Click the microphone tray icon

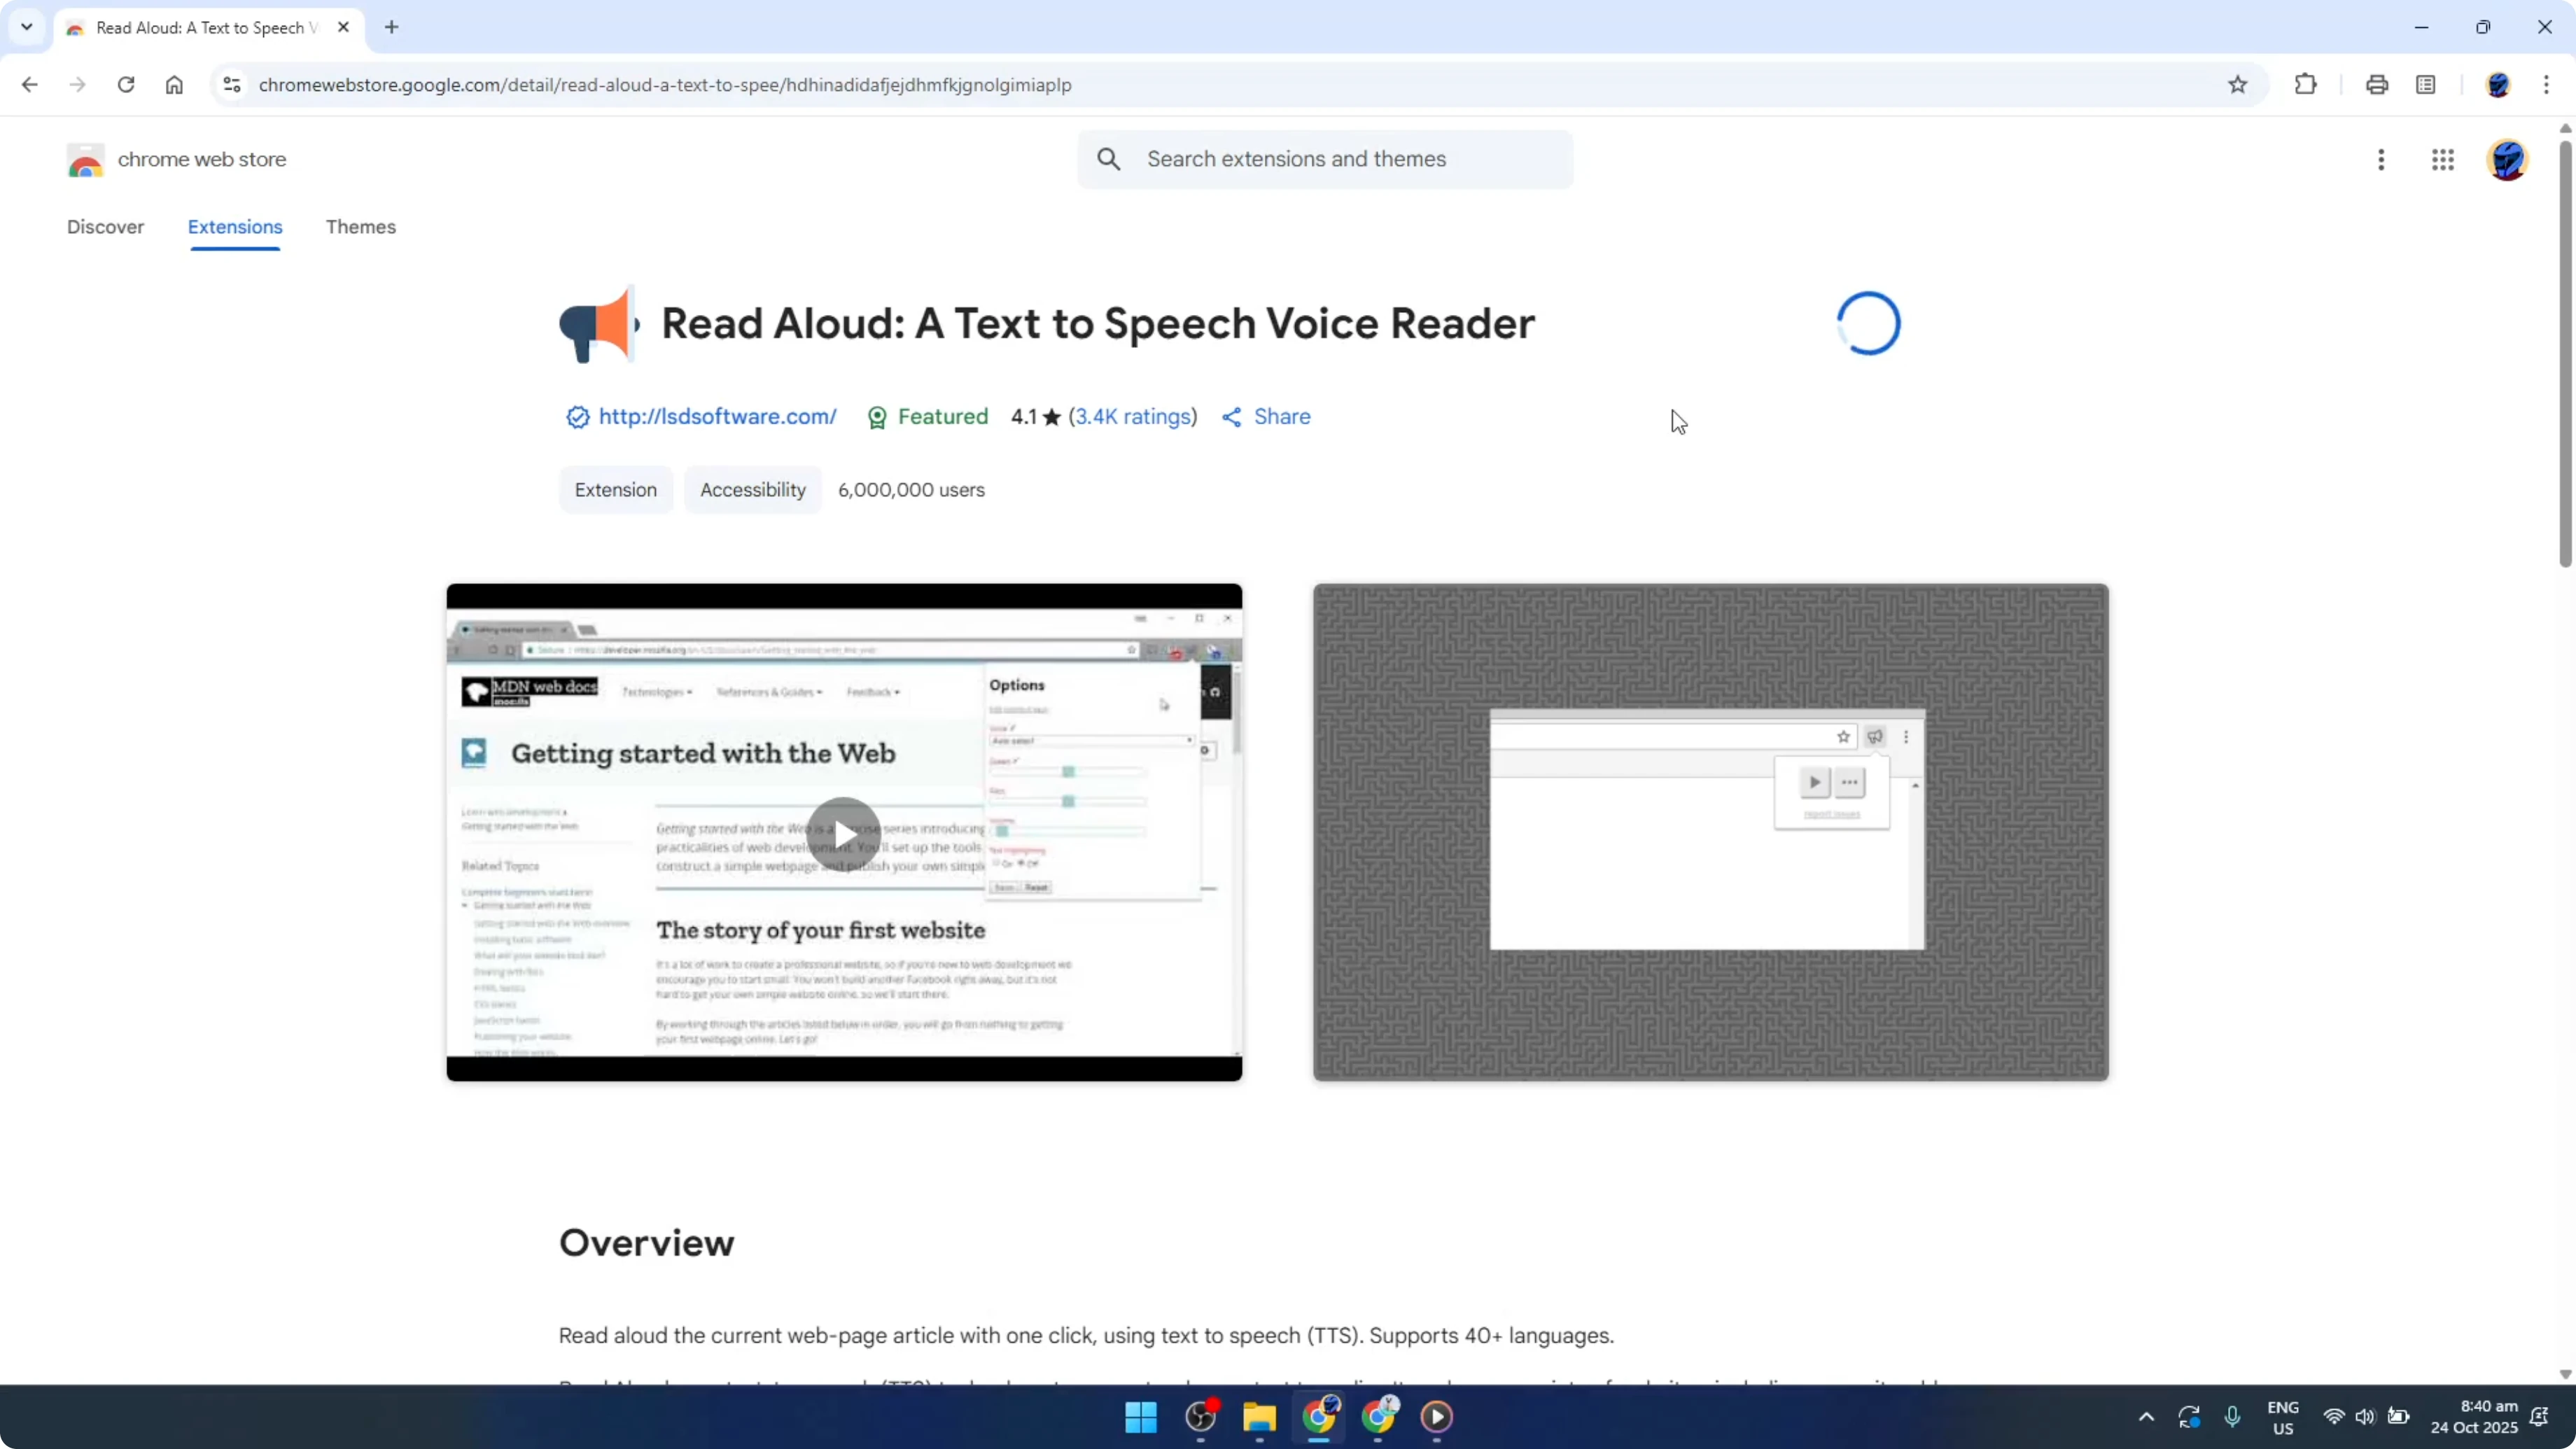[x=2232, y=1417]
